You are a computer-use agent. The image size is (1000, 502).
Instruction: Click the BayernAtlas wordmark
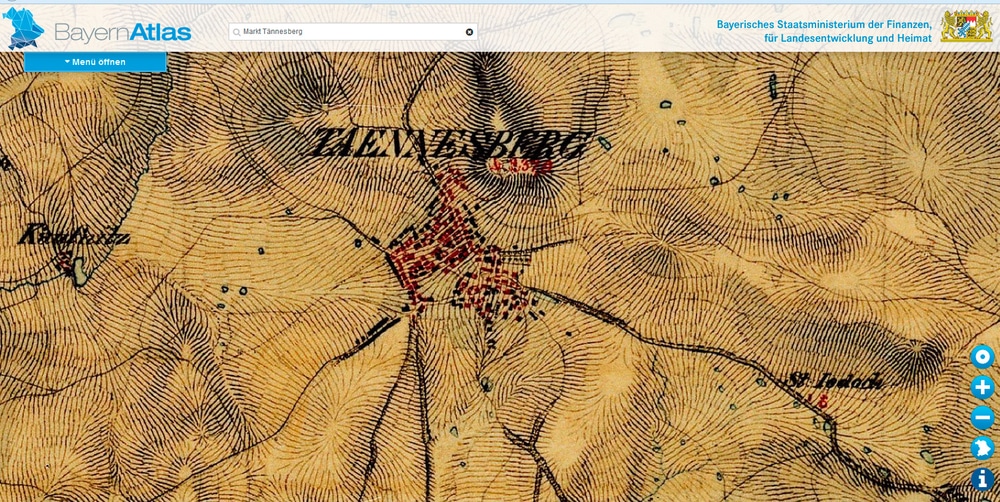click(x=122, y=32)
